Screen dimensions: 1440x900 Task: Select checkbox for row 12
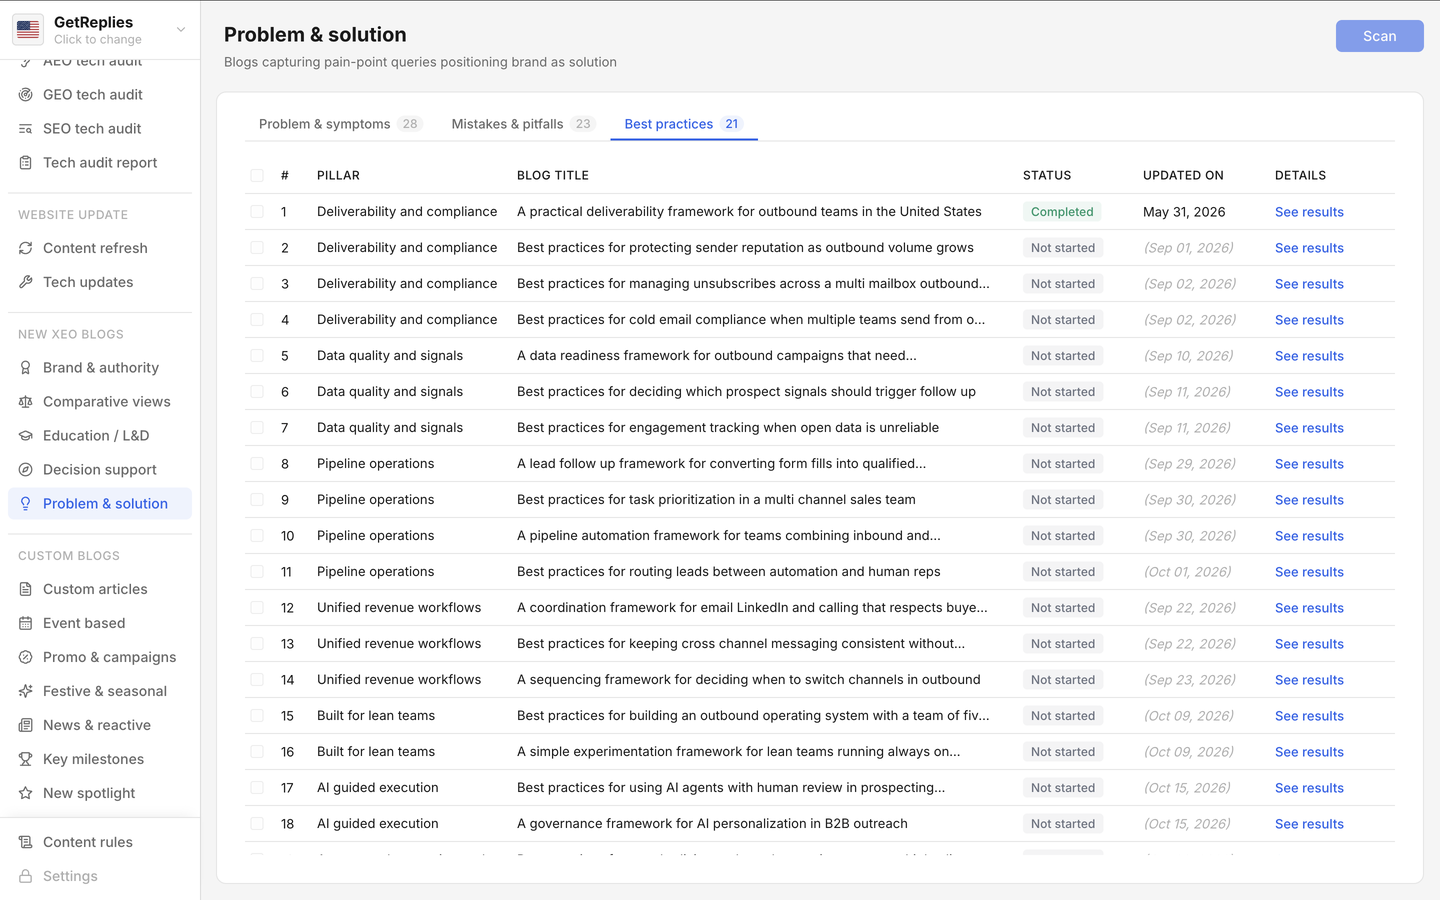click(x=257, y=608)
